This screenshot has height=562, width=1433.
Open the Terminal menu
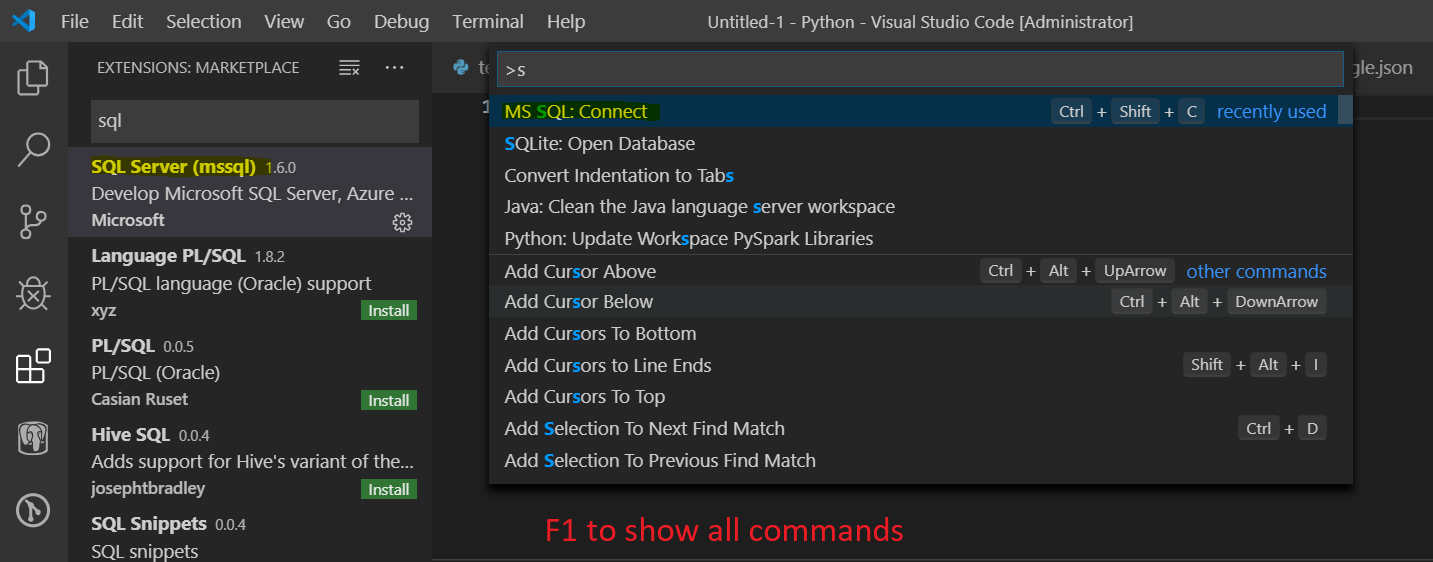click(x=488, y=21)
